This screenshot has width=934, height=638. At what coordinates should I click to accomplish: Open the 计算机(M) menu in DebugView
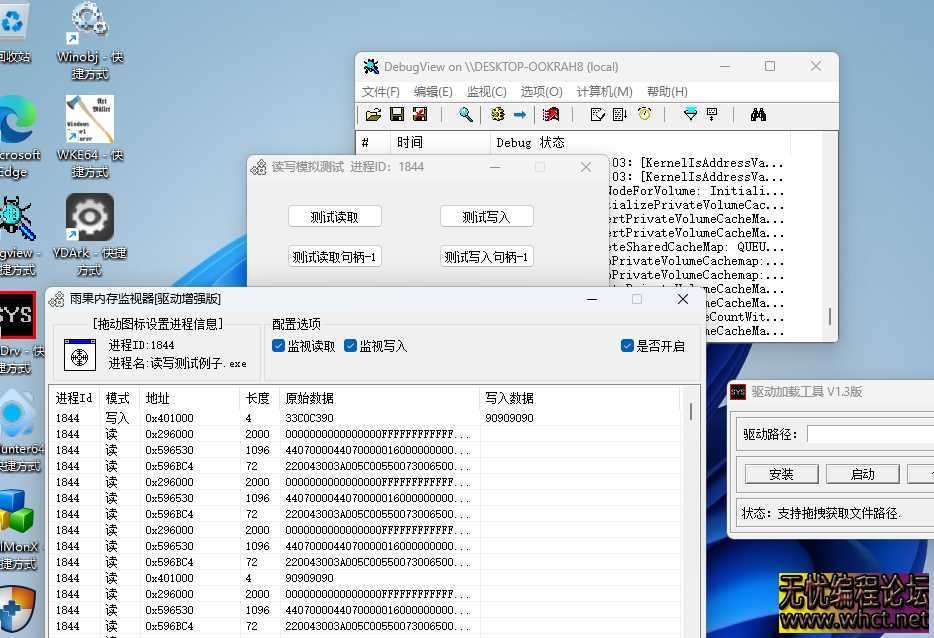tap(606, 91)
